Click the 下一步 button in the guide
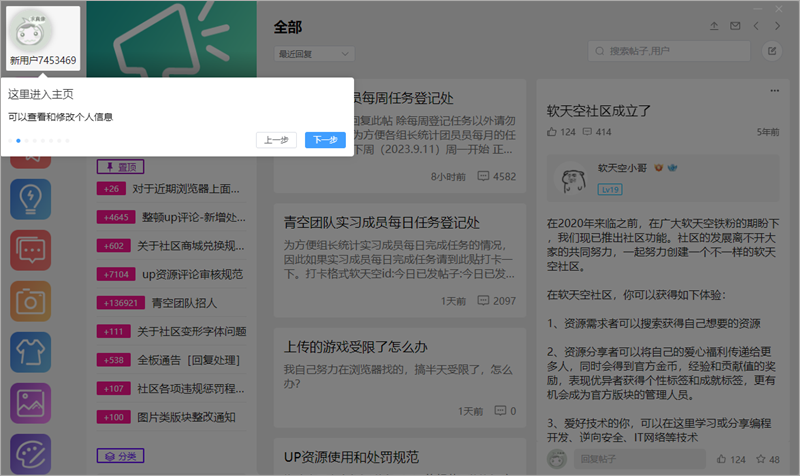 pyautogui.click(x=325, y=140)
